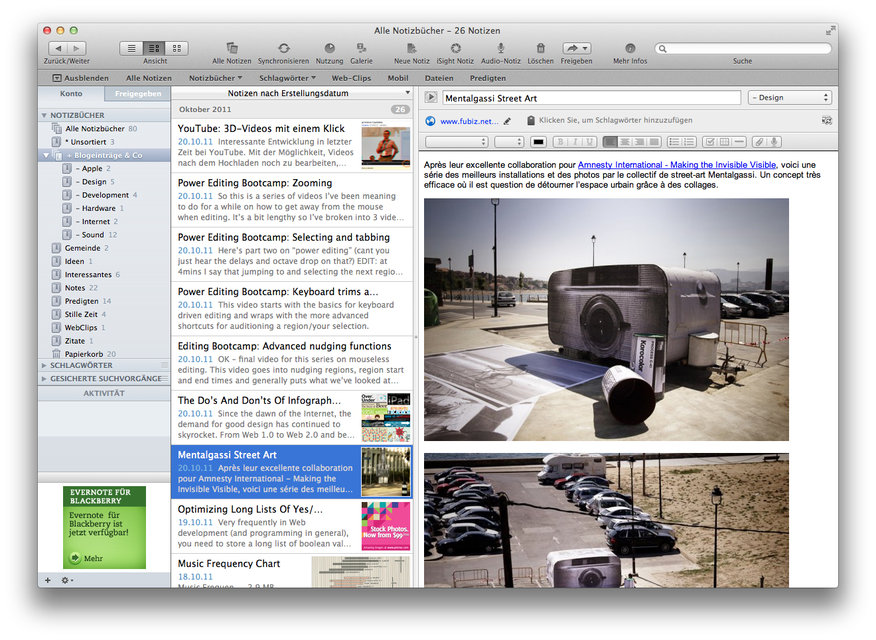The height and width of the screenshot is (640, 876).
Task: Open the Mehr Infos panel
Action: (630, 48)
